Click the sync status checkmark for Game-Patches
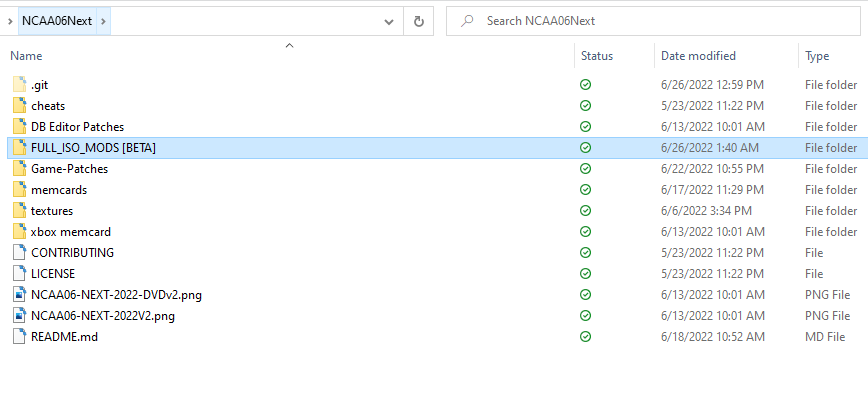The image size is (868, 418). [x=585, y=169]
